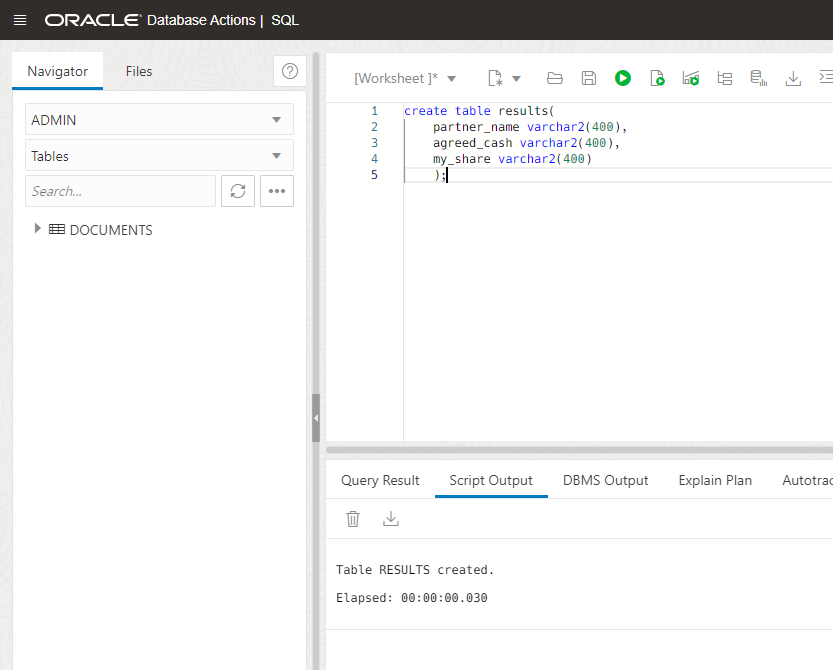Download the script output
This screenshot has height=670, width=833.
[391, 518]
